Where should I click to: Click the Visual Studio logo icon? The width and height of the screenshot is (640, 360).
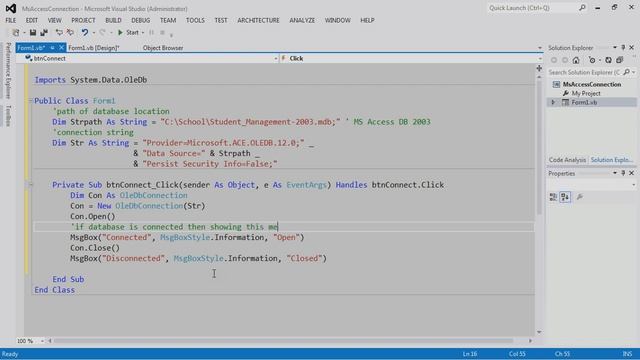[11, 8]
